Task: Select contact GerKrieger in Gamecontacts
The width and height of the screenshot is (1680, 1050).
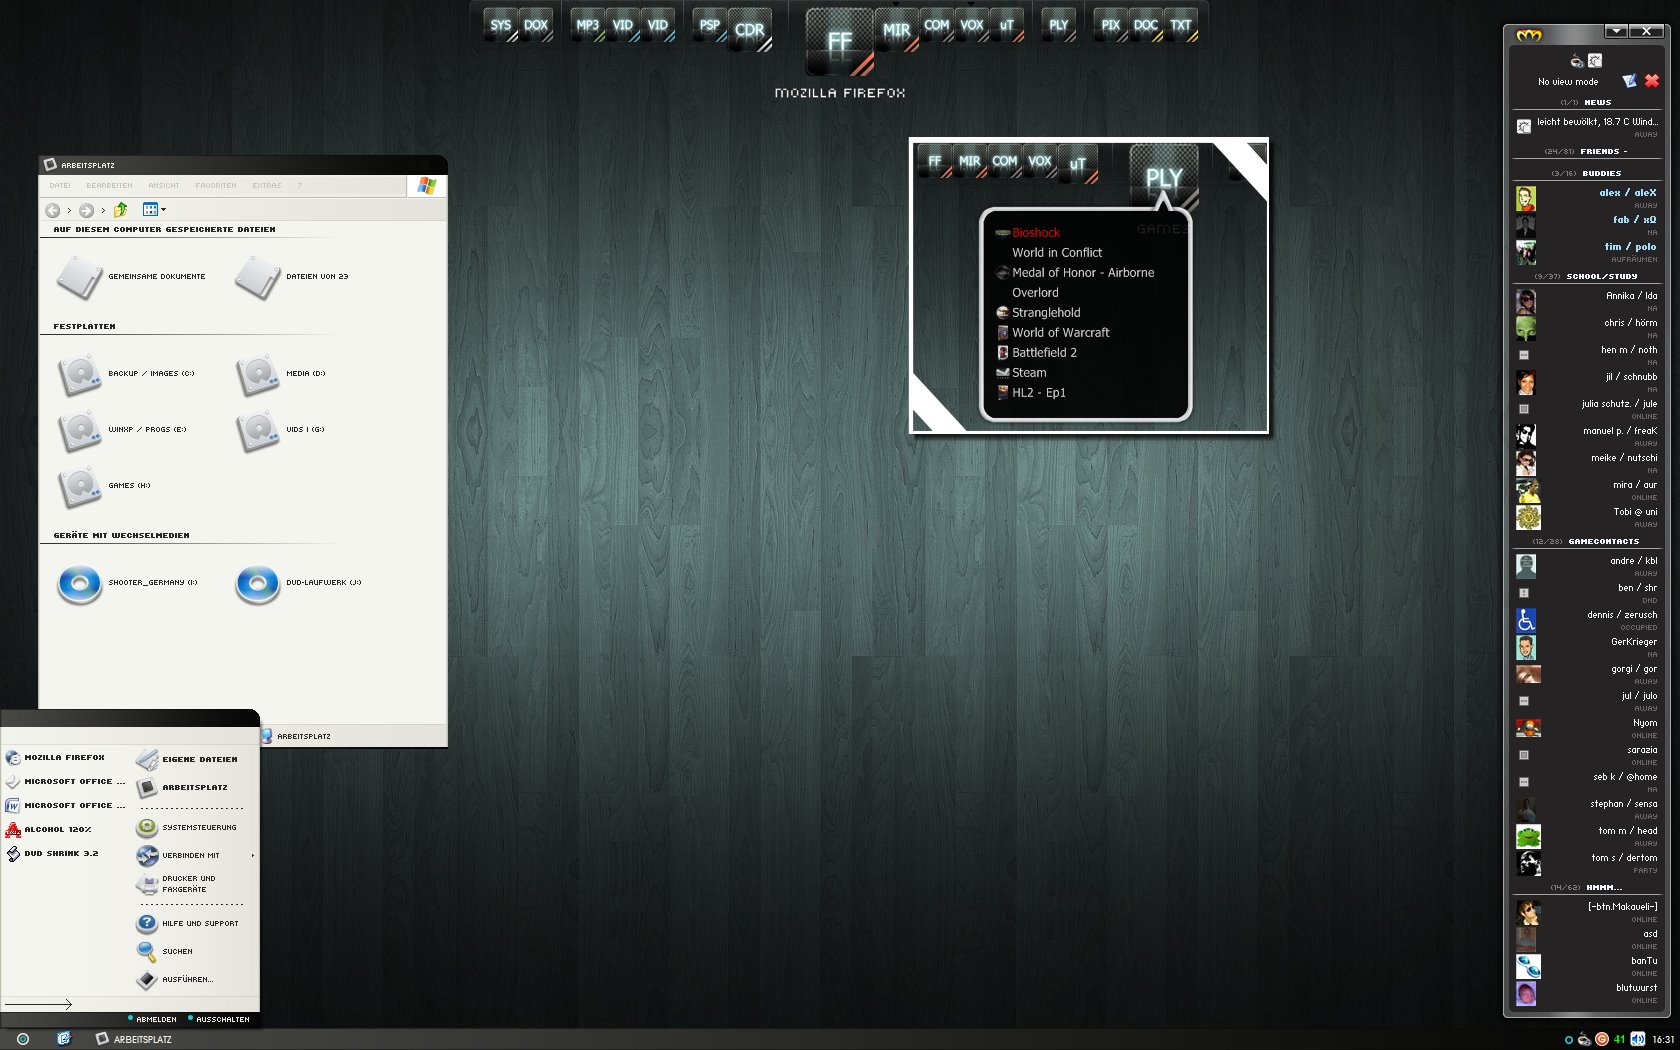Action: point(1586,647)
